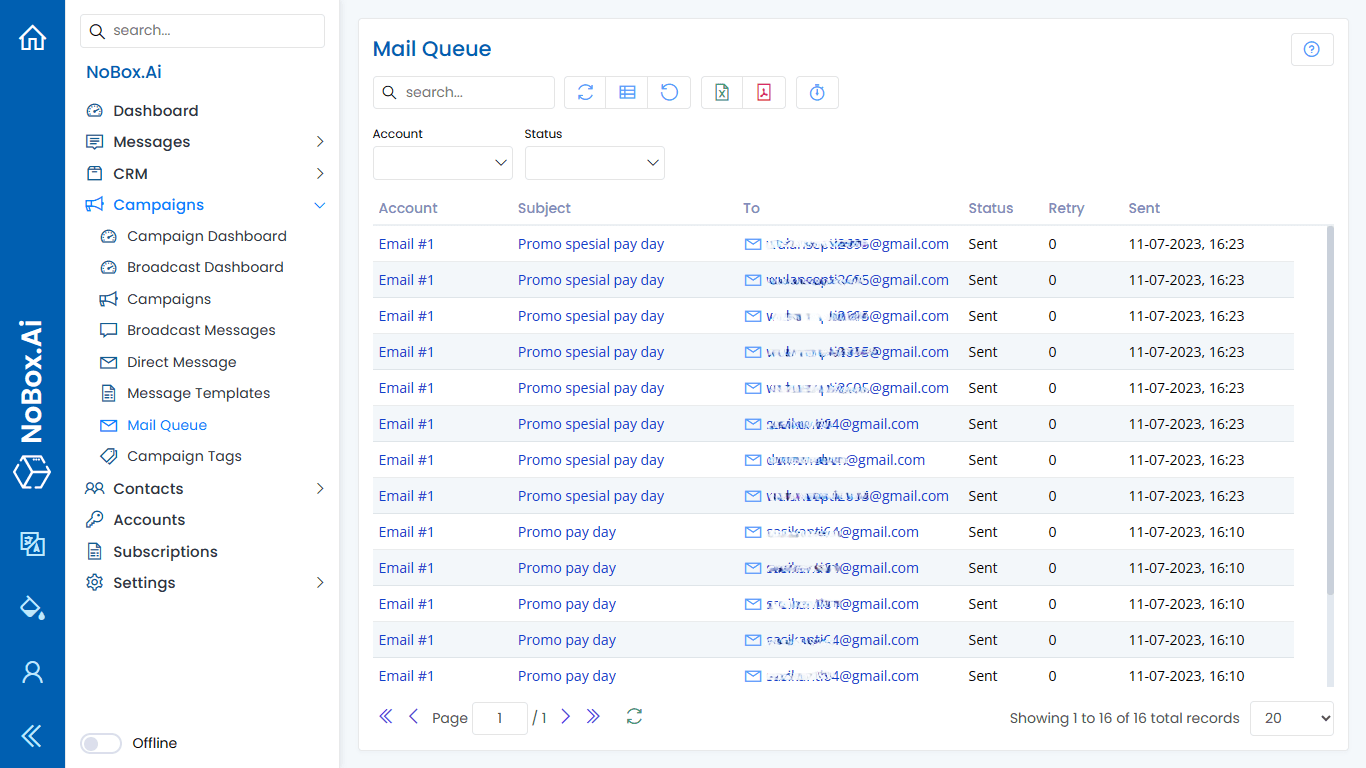Viewport: 1366px width, 768px height.
Task: Toggle the Offline switch
Action: click(x=100, y=743)
